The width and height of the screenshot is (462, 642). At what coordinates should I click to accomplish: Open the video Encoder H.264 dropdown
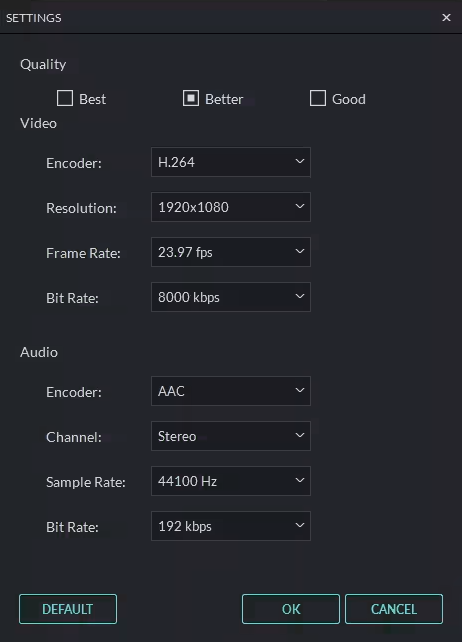click(231, 162)
